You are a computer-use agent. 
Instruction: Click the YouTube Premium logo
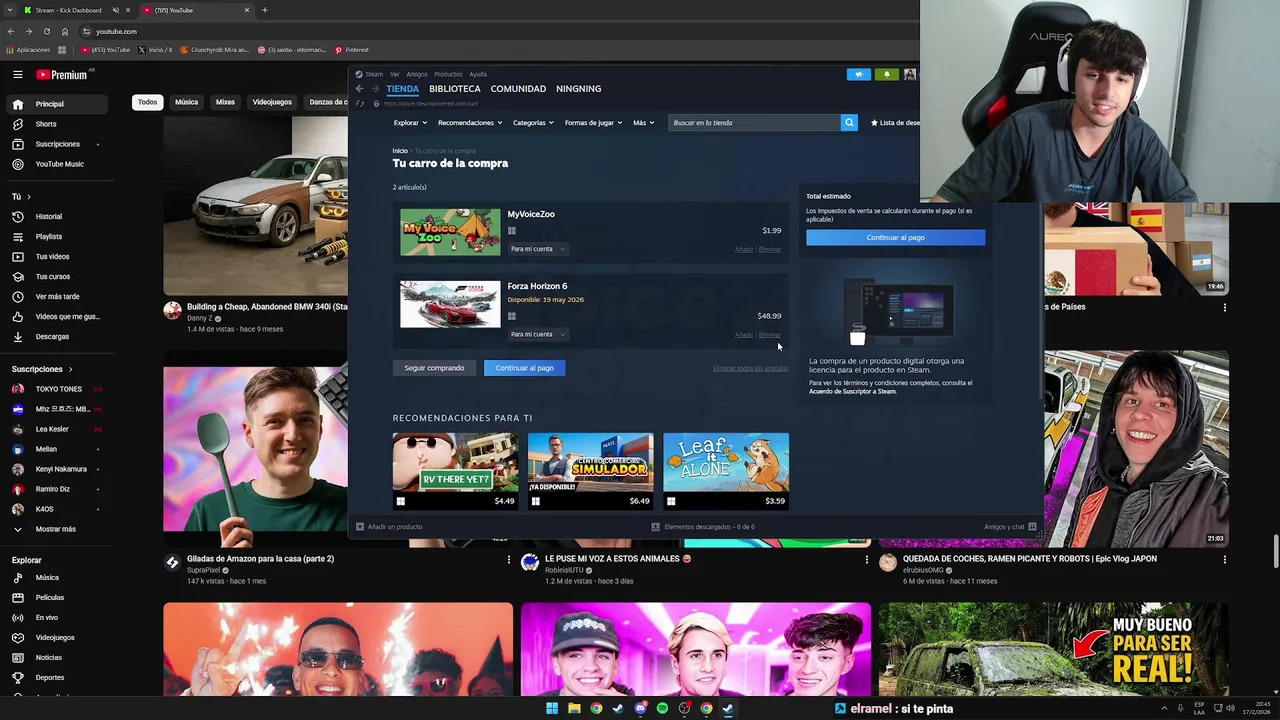[x=62, y=74]
